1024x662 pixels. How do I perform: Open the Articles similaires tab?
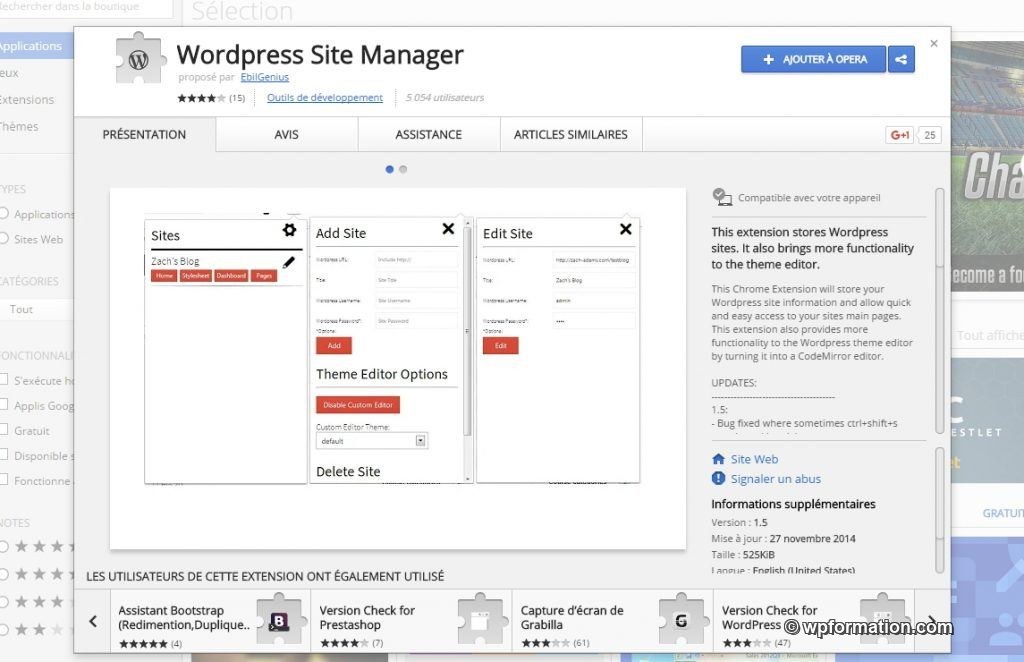[x=571, y=134]
